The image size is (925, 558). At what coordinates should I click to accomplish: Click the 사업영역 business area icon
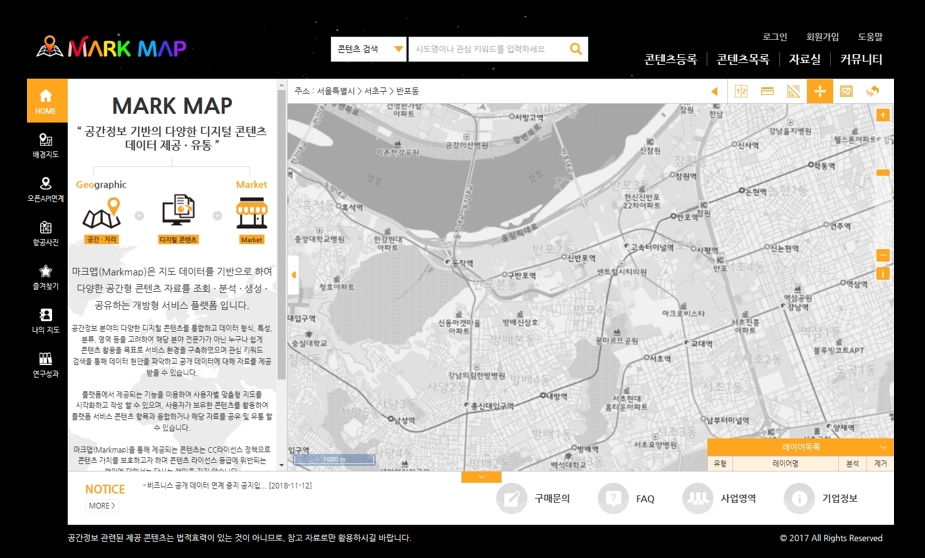pos(697,499)
